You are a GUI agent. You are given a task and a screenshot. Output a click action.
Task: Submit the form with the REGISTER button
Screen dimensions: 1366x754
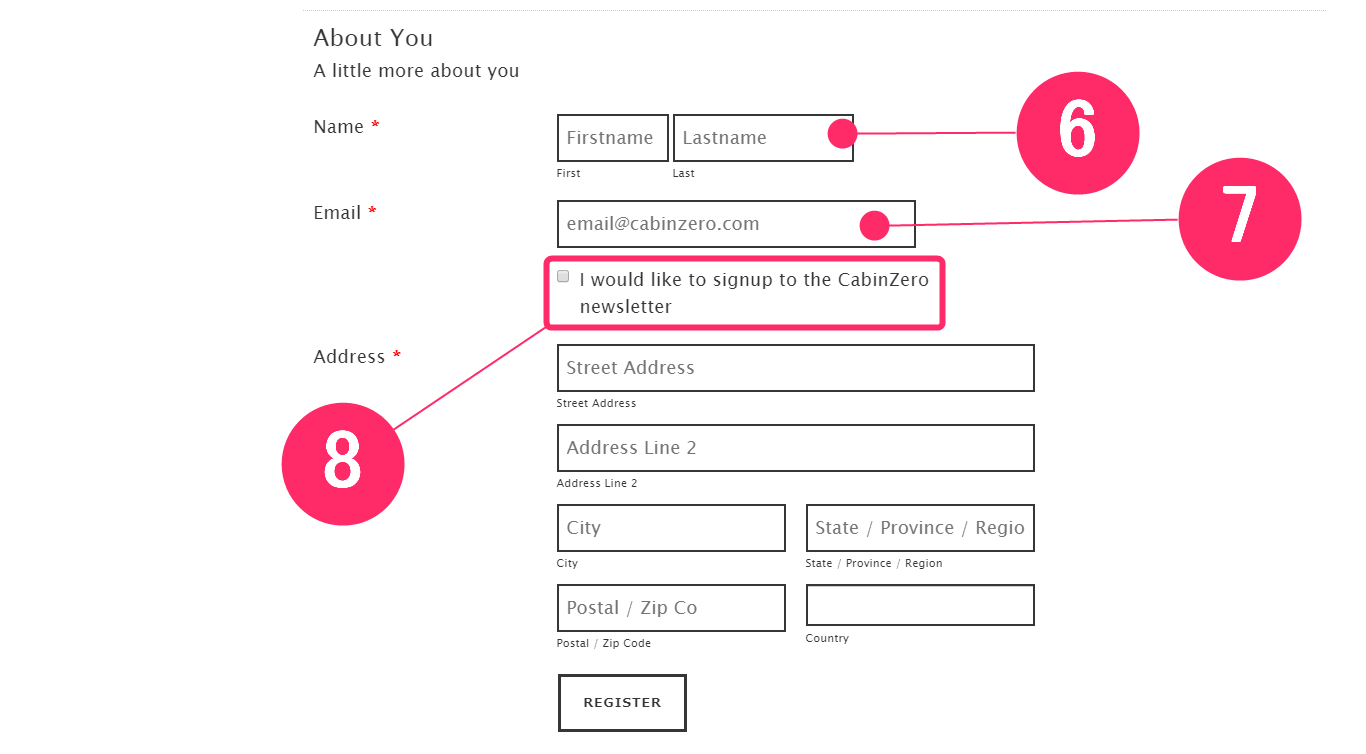coord(622,703)
